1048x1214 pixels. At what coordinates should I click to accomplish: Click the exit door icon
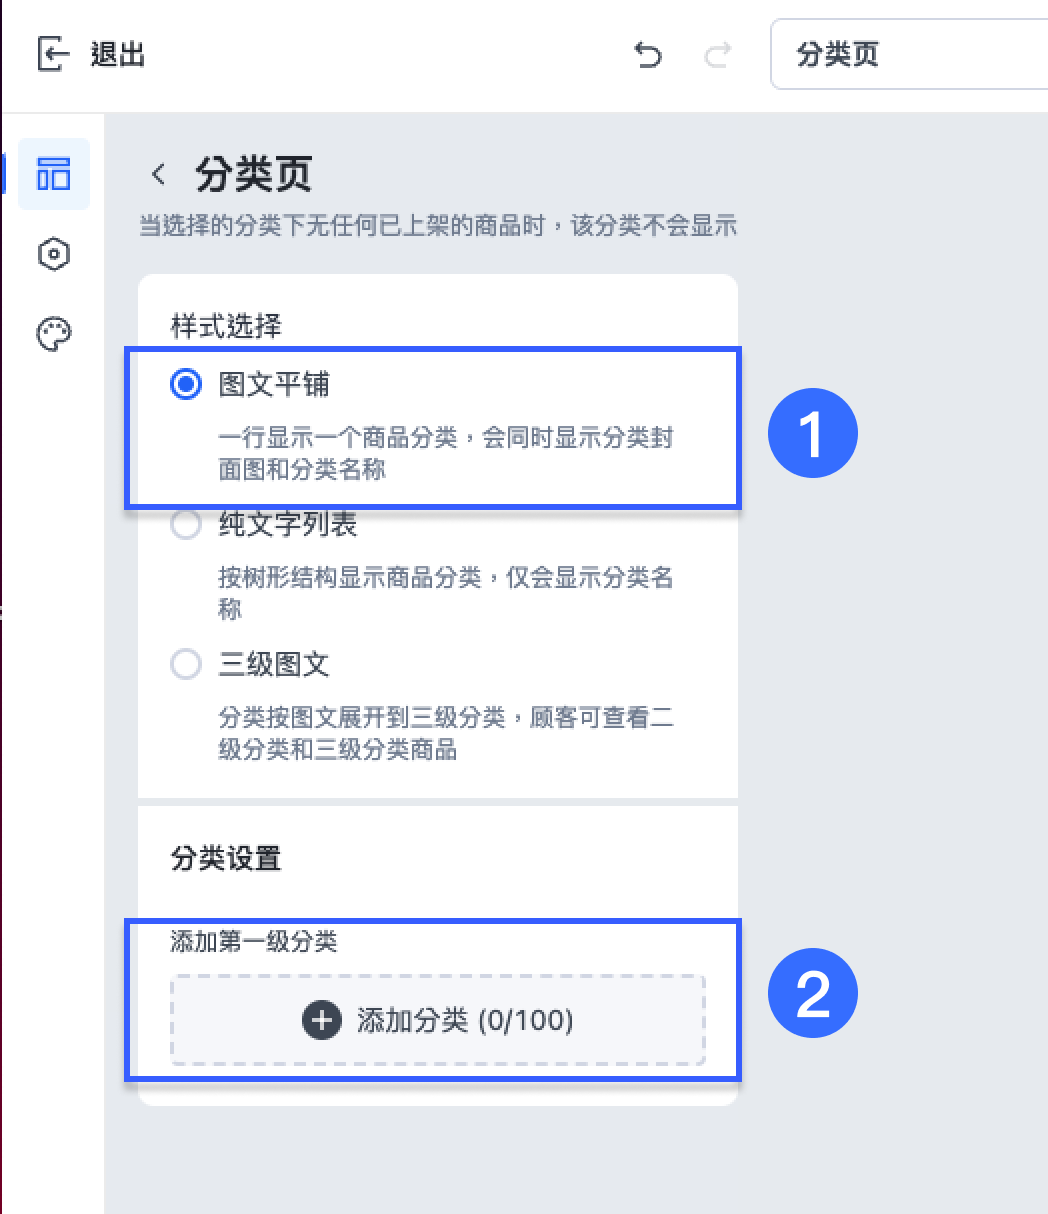tap(53, 54)
